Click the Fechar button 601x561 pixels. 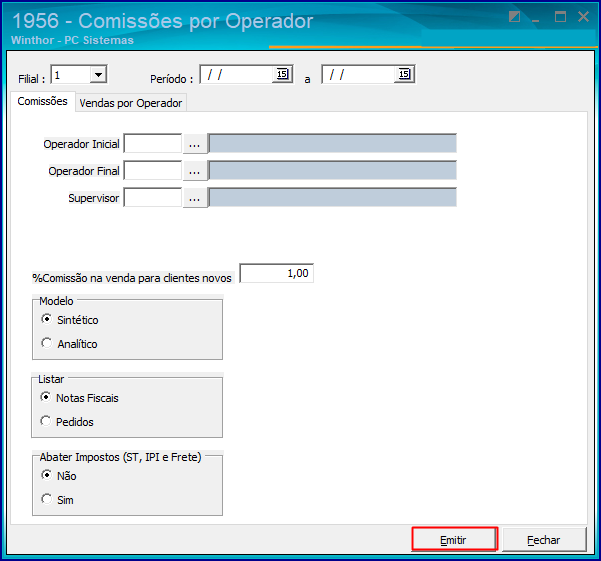[x=544, y=540]
